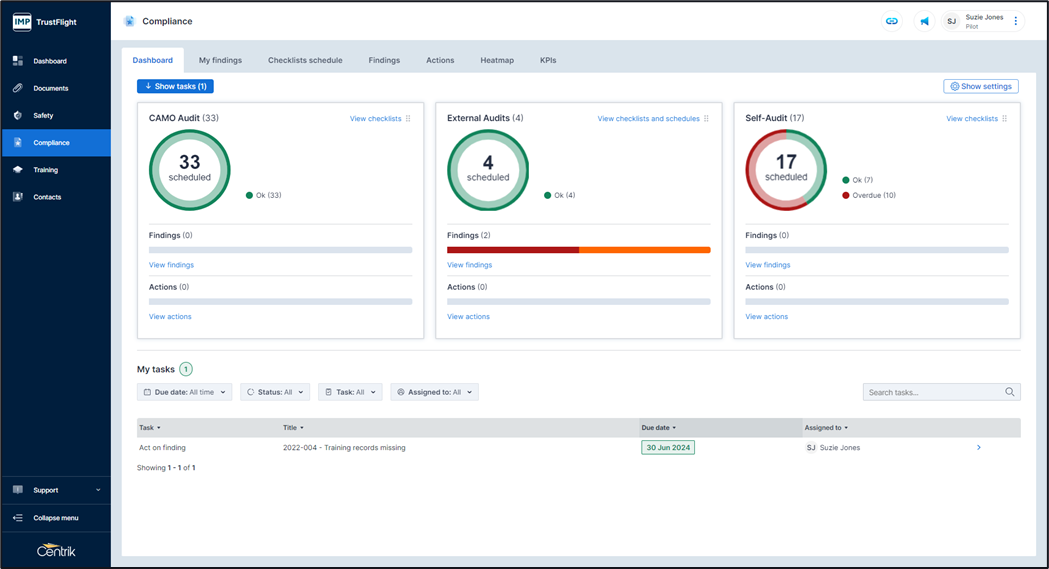This screenshot has height=569, width=1049.
Task: Open Documents via the paperclip icon
Action: pyautogui.click(x=18, y=88)
